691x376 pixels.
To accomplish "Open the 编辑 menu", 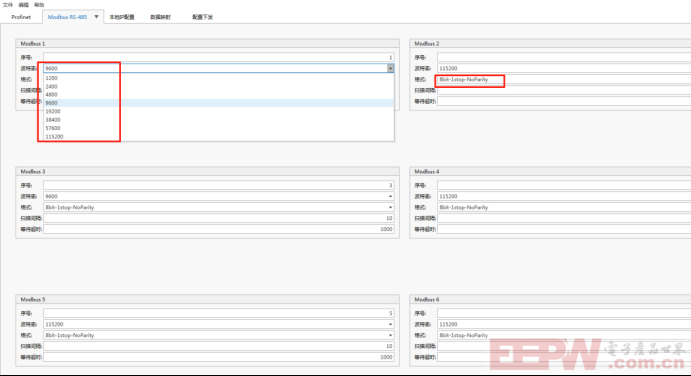I will [x=23, y=4].
